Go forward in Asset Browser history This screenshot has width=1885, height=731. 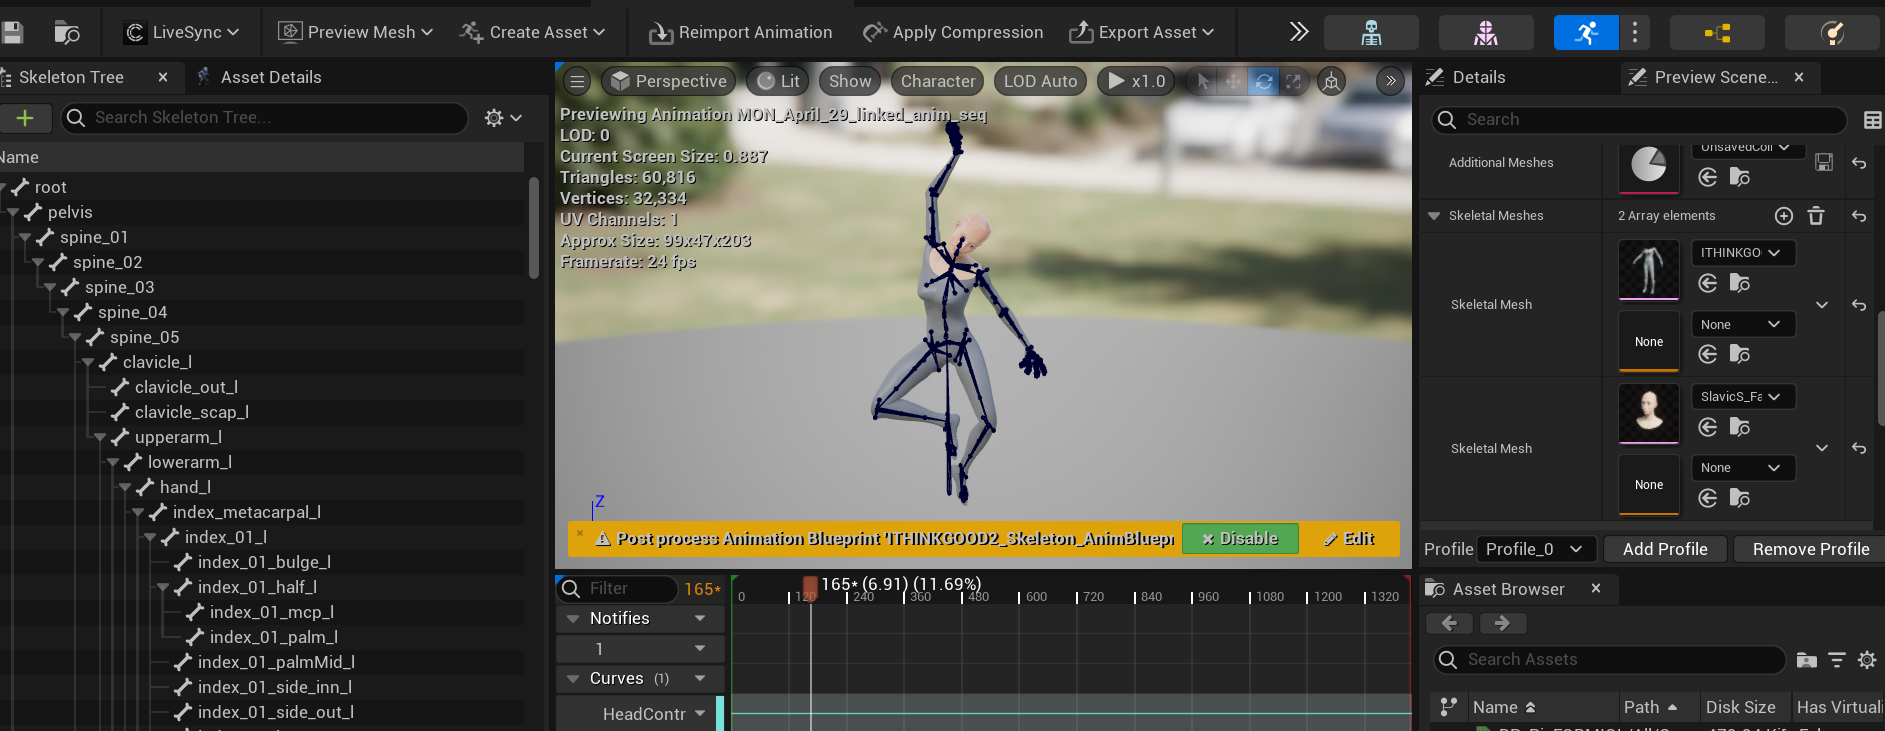click(x=1502, y=623)
